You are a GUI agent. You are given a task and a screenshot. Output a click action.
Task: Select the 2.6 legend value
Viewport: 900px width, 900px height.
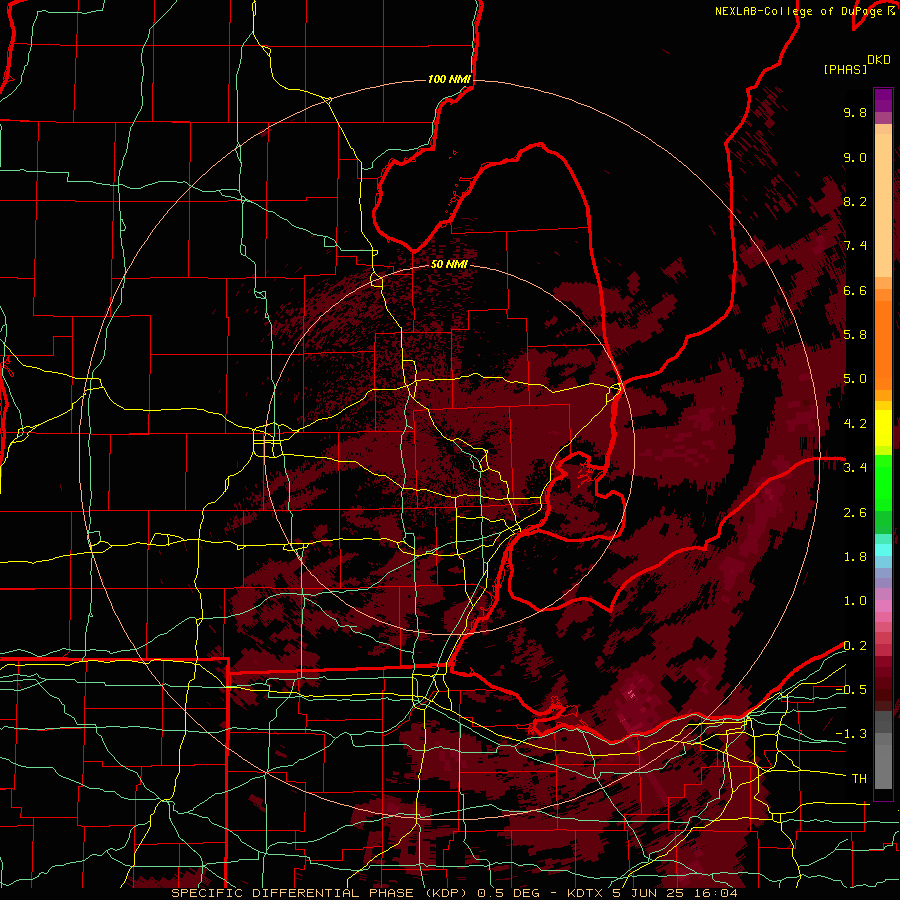[x=855, y=513]
